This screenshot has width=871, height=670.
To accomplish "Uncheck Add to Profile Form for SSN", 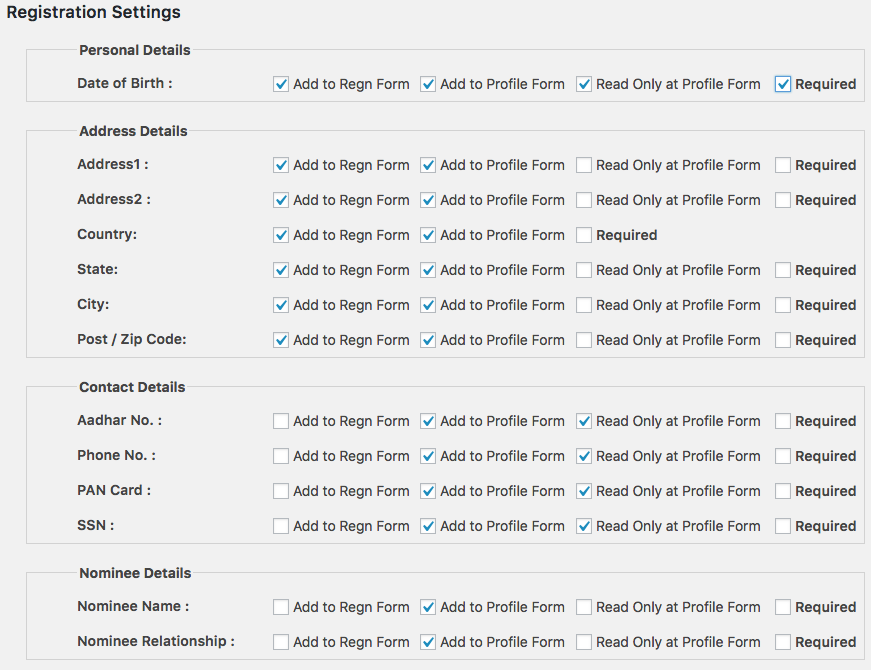I will tap(428, 526).
